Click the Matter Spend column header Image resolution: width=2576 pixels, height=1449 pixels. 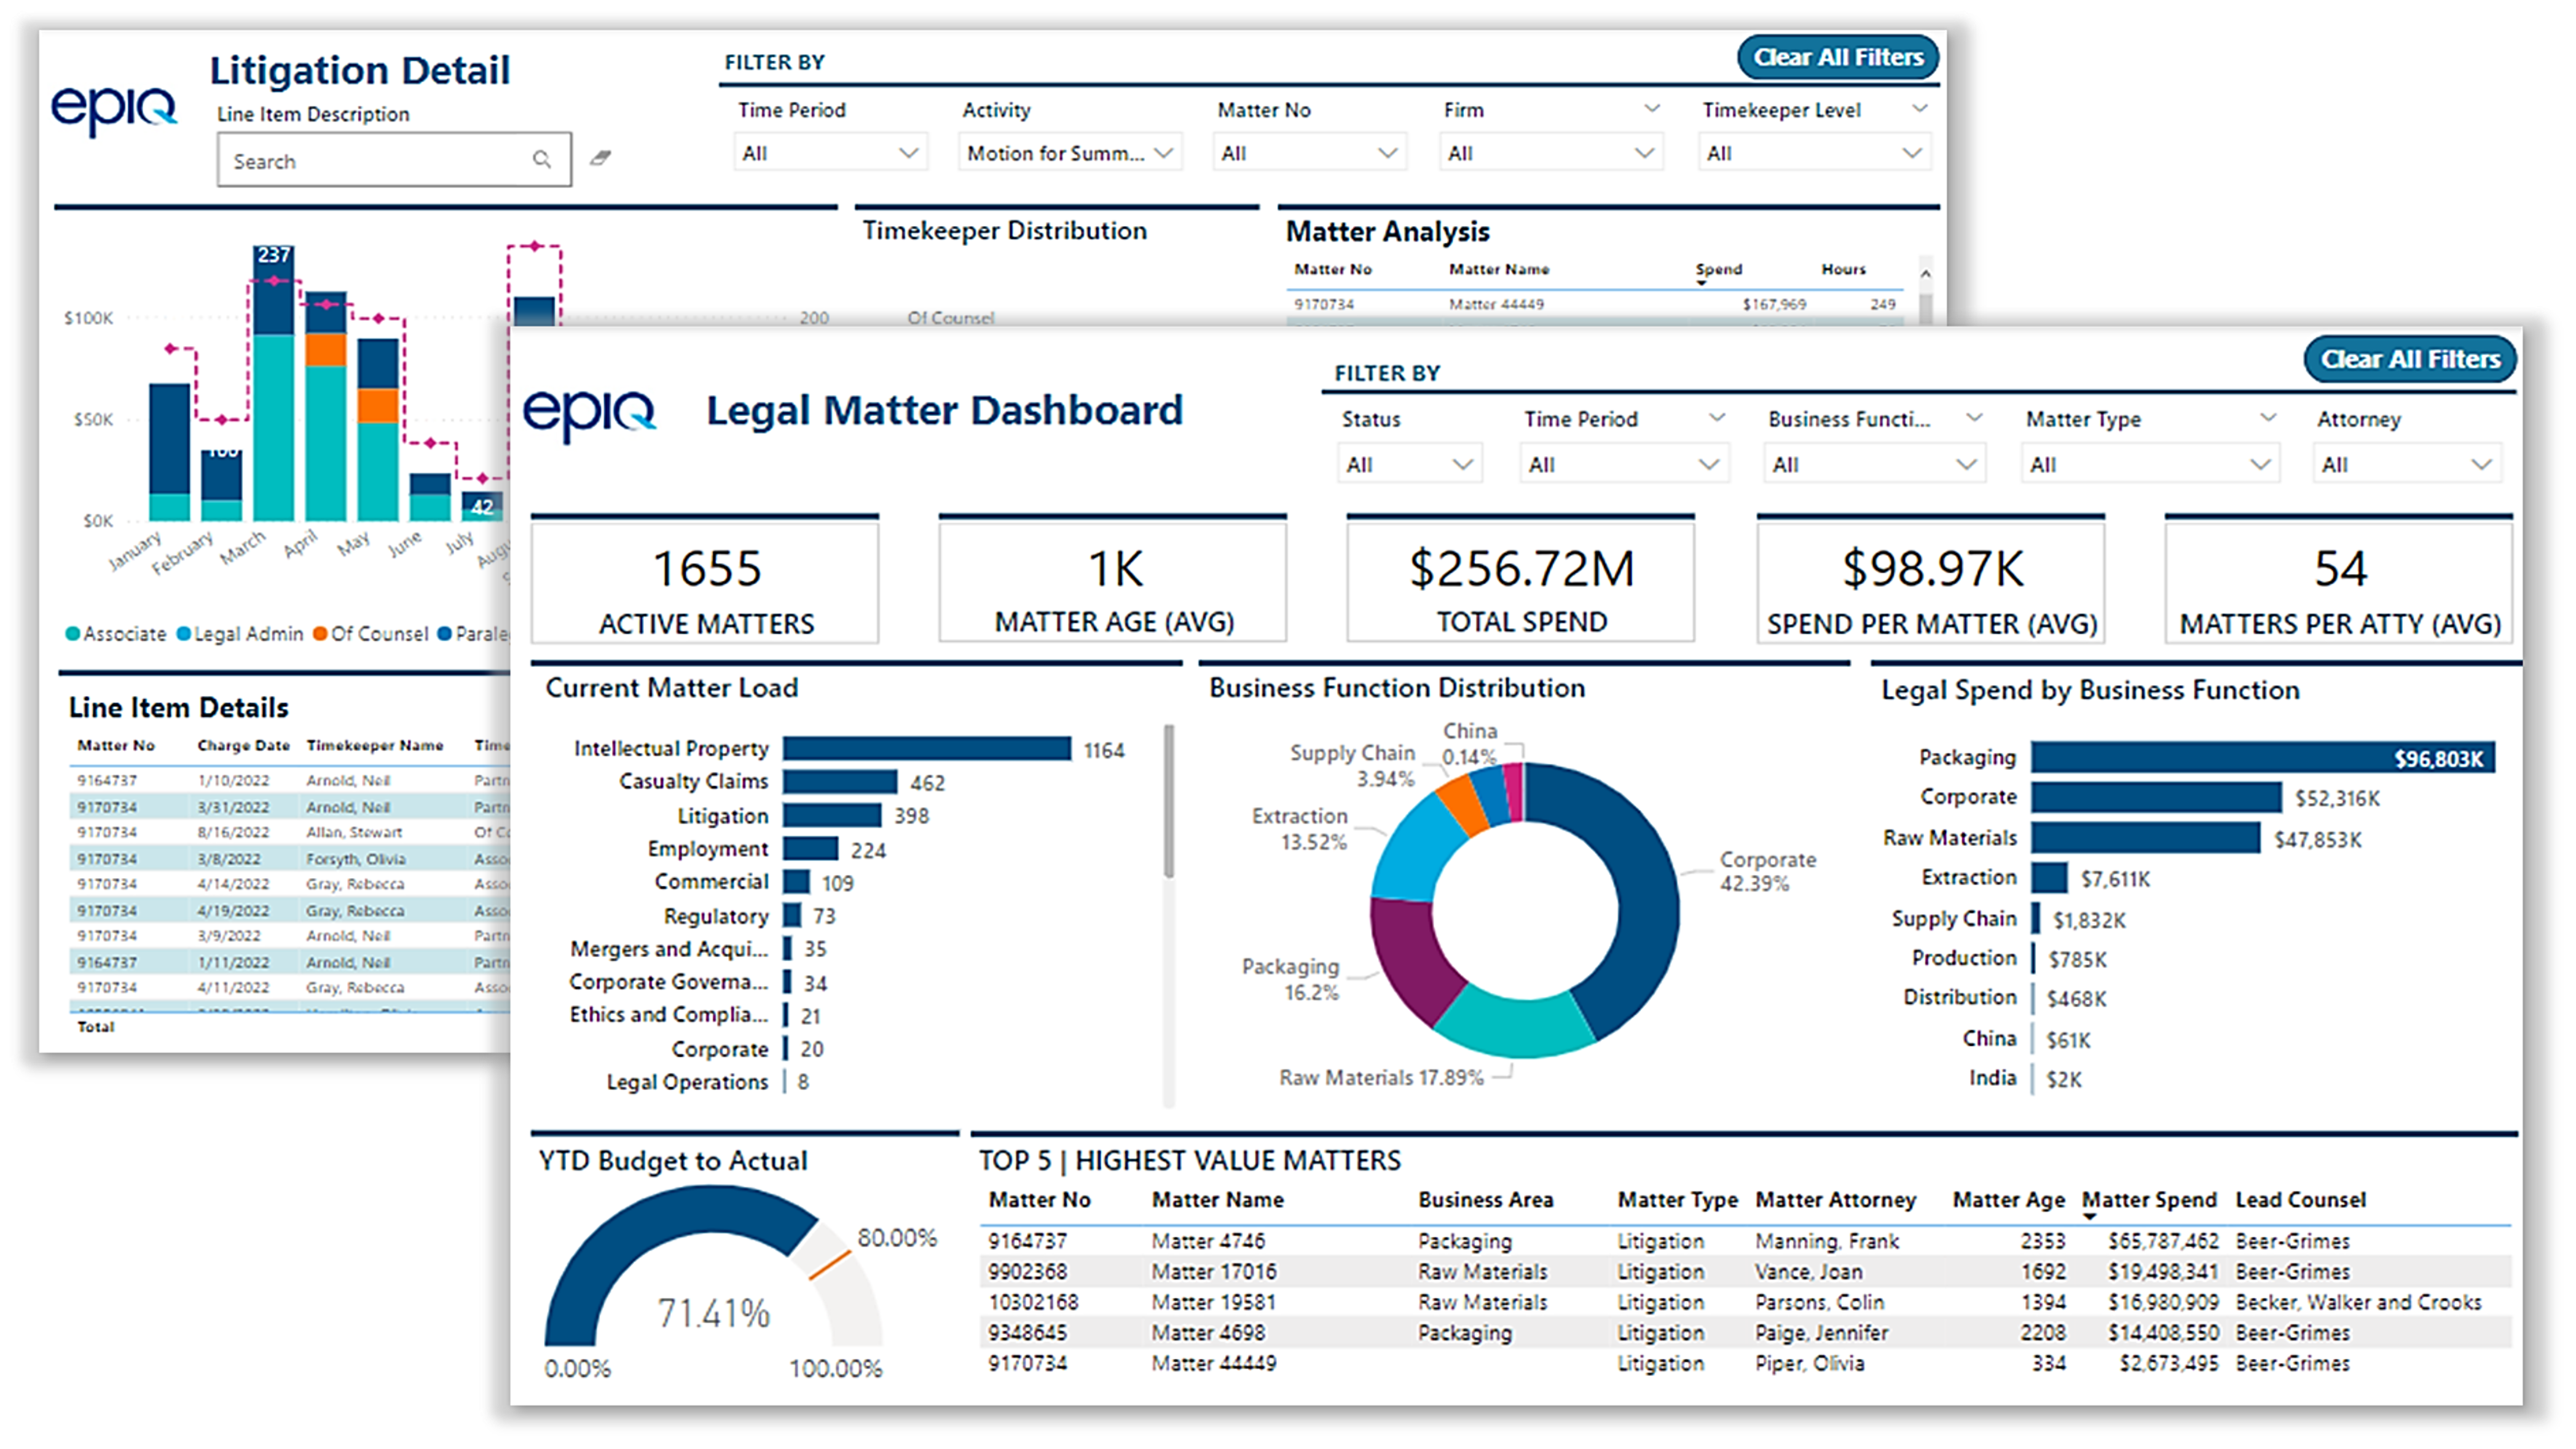pos(2148,1199)
